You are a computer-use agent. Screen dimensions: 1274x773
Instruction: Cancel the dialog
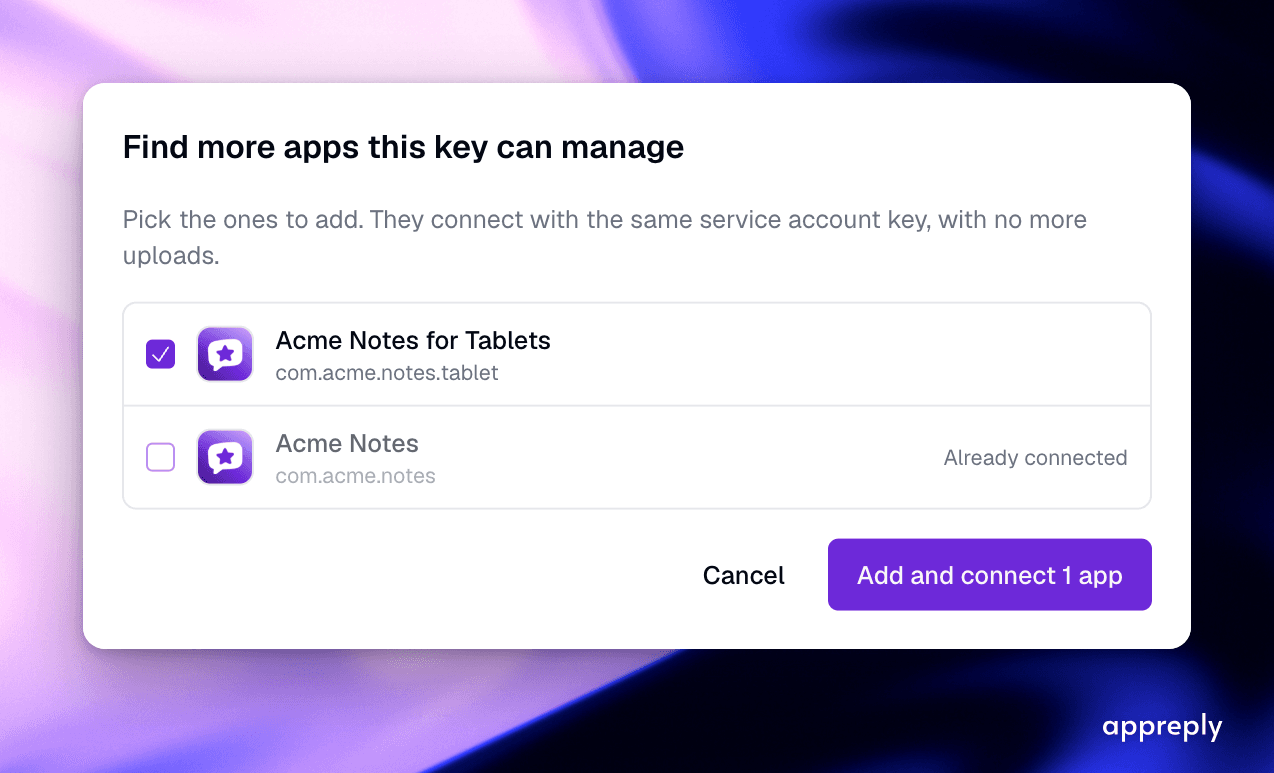click(744, 575)
